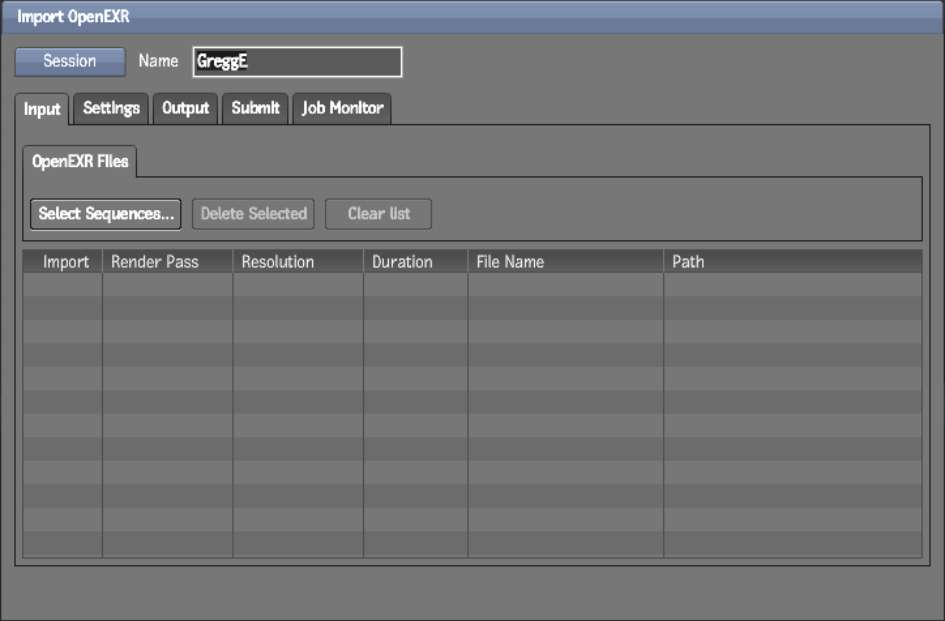Go to the Output tab
The height and width of the screenshot is (621, 945).
tap(186, 108)
